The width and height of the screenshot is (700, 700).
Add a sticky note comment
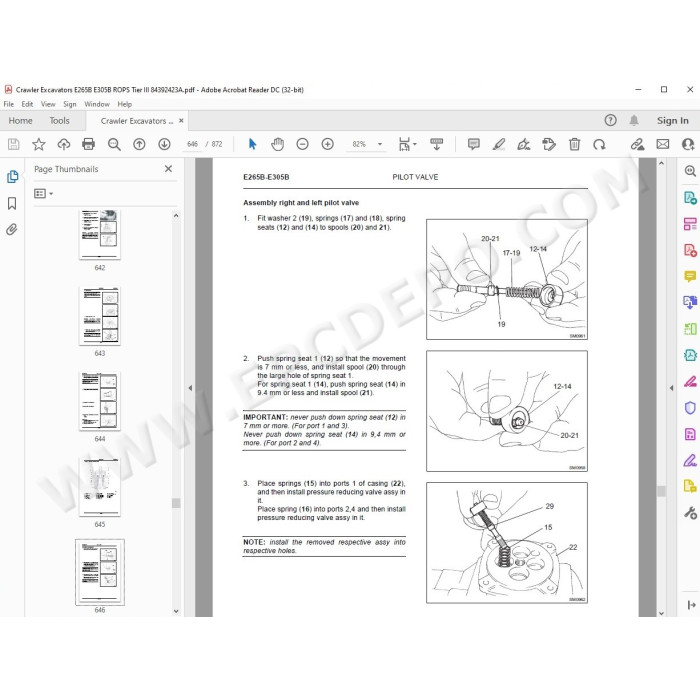474,144
